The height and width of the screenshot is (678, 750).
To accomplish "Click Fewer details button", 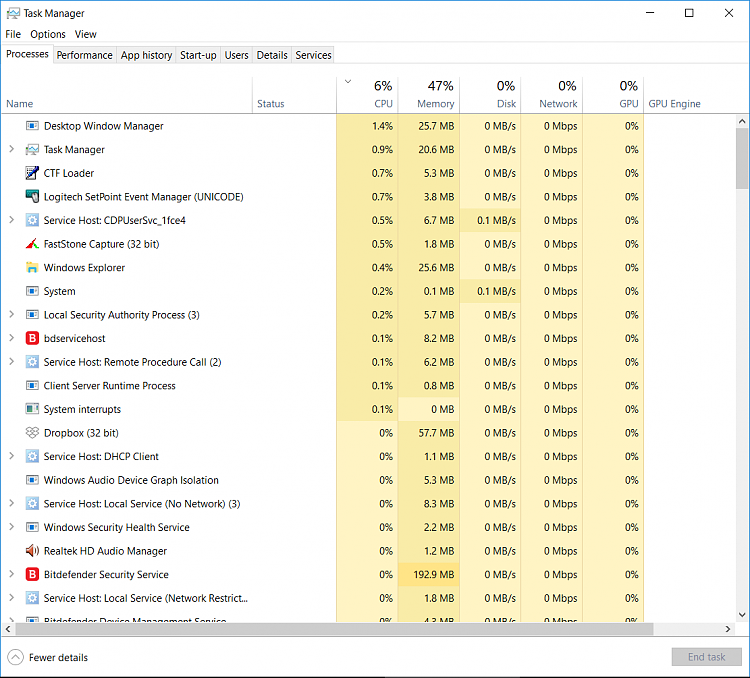I will pyautogui.click(x=48, y=657).
